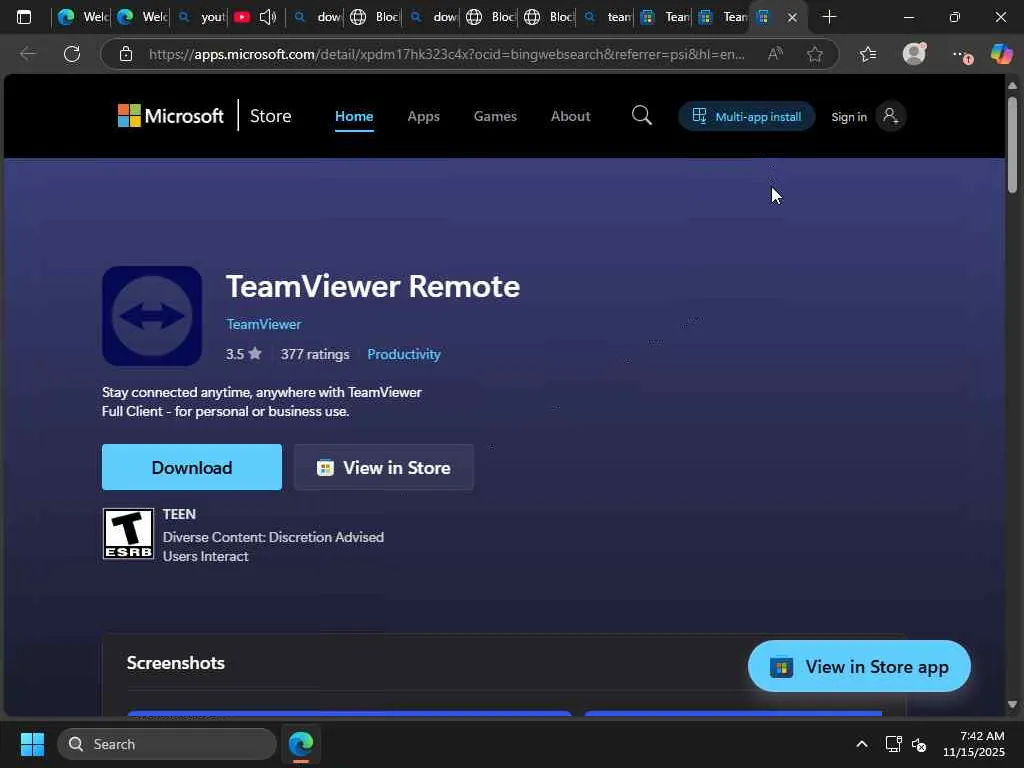This screenshot has width=1024, height=768.
Task: Click the scrollbar down arrow
Action: tap(1012, 704)
